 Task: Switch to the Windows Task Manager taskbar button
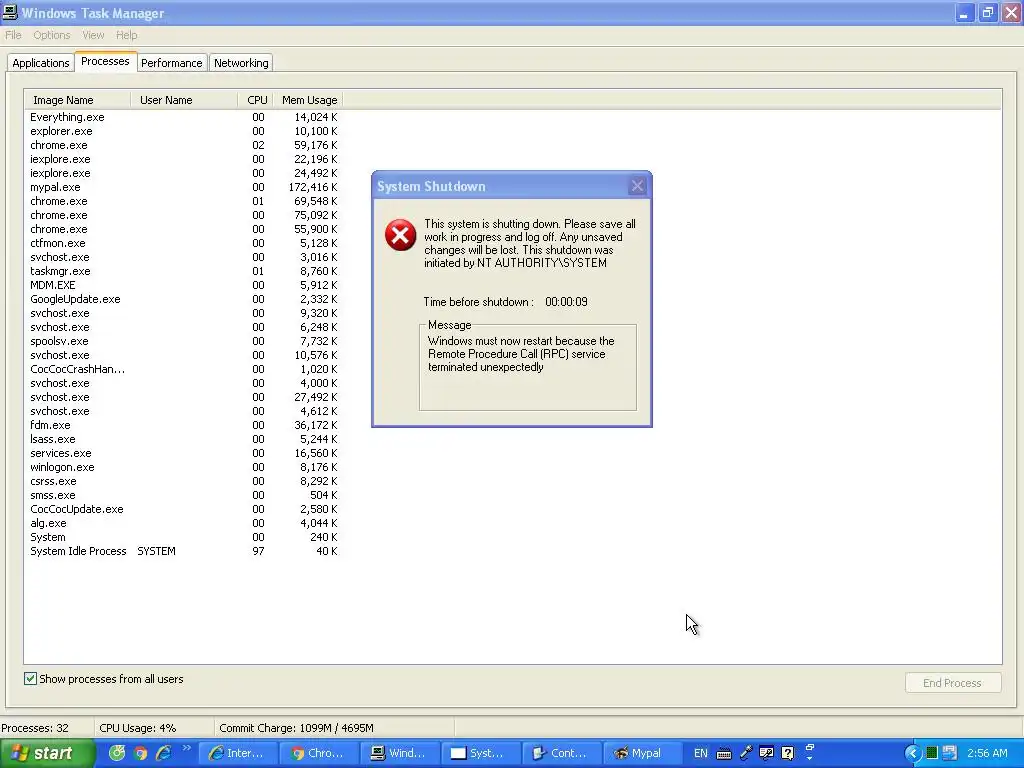click(399, 753)
